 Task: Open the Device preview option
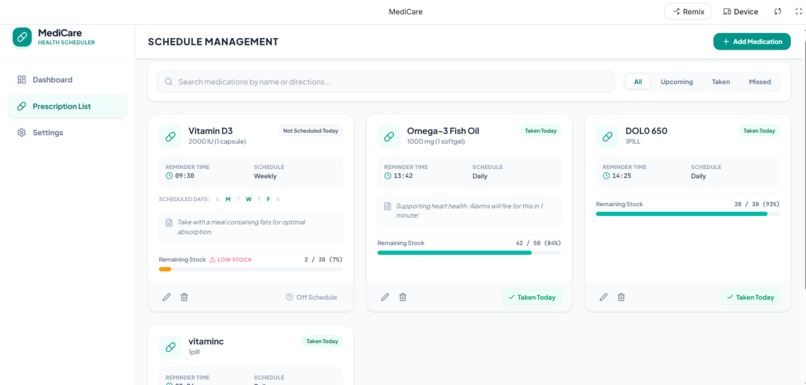[x=740, y=12]
